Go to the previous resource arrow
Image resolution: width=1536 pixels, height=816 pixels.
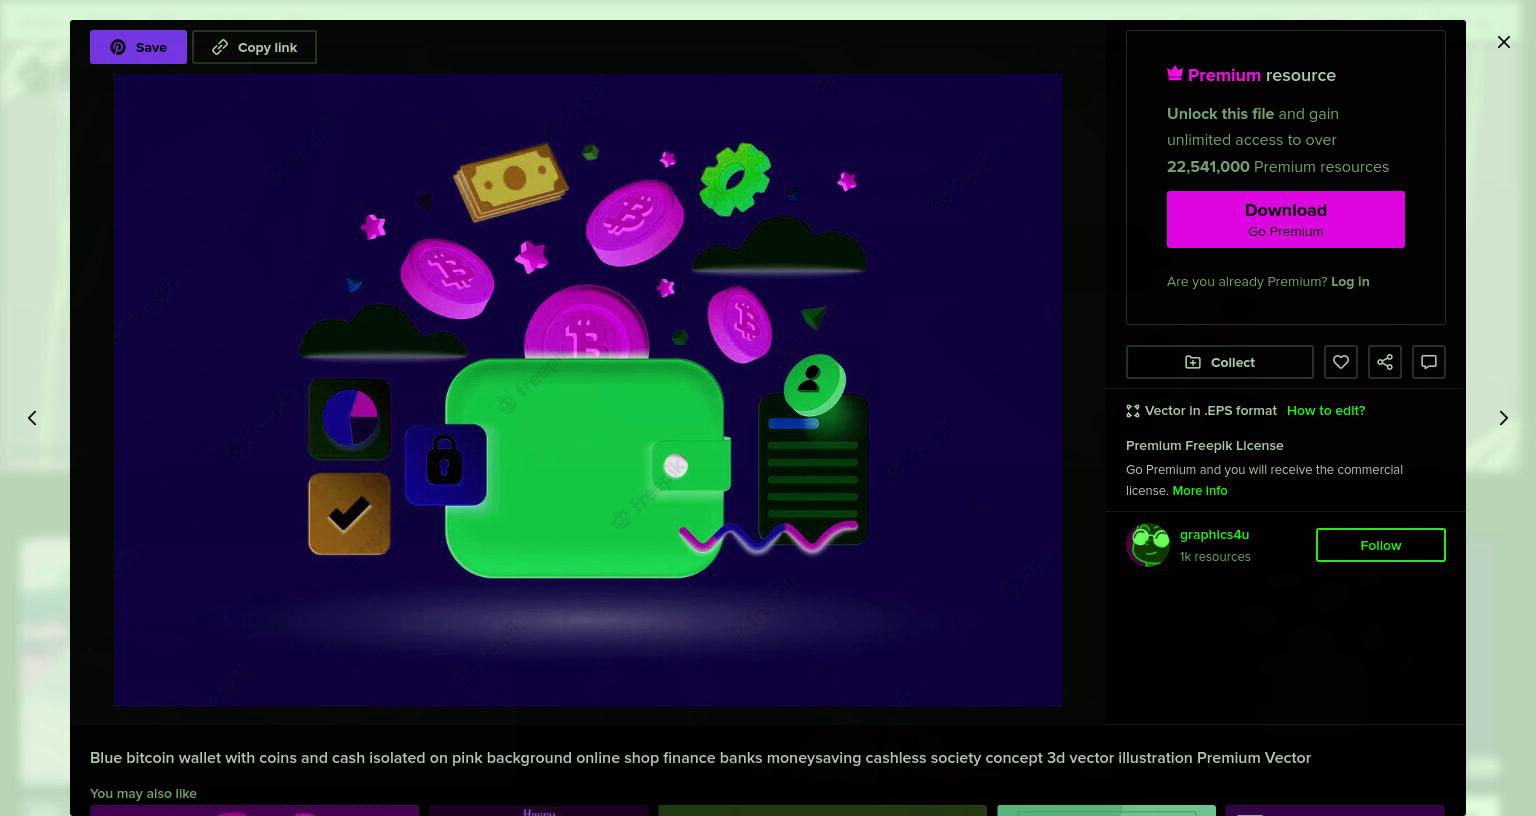(x=32, y=418)
